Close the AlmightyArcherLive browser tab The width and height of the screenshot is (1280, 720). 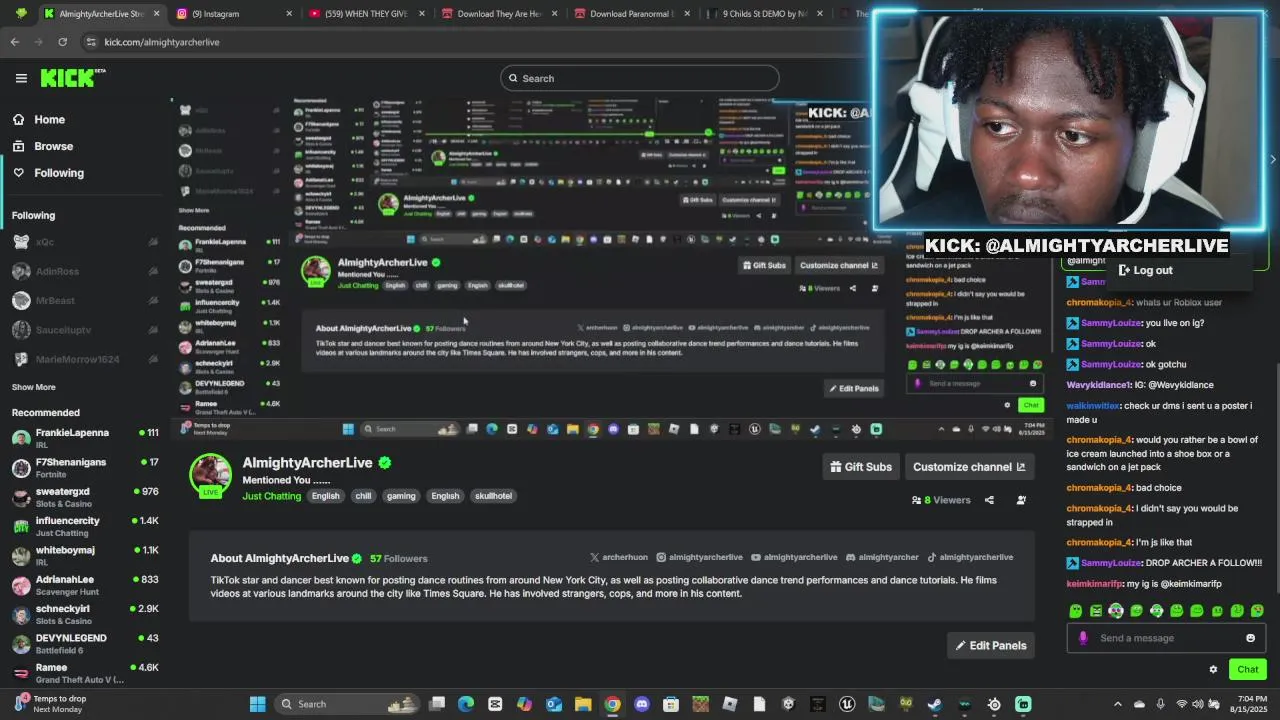tap(156, 14)
